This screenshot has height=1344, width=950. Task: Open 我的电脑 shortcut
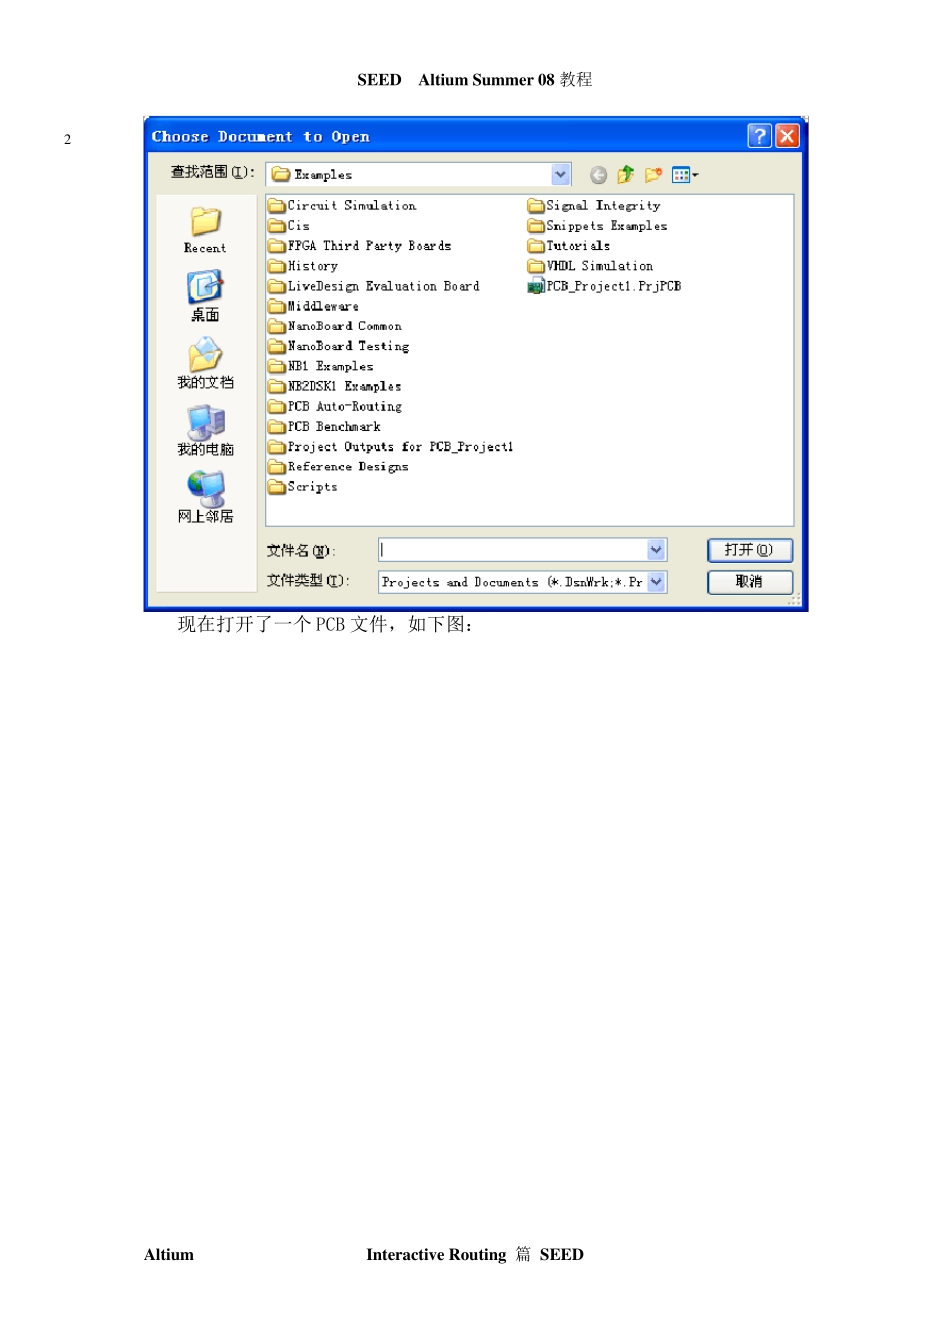pos(205,430)
